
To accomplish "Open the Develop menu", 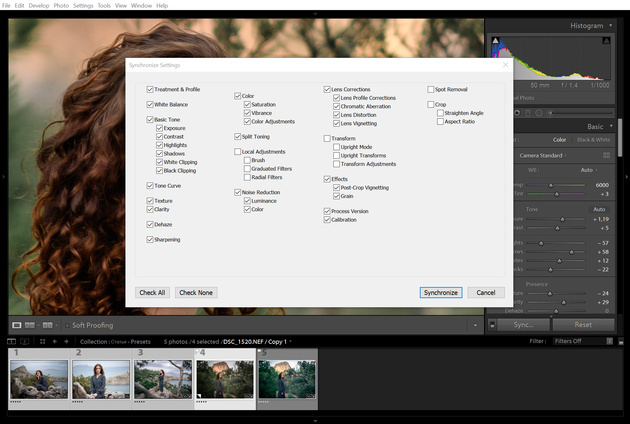I will pos(39,6).
